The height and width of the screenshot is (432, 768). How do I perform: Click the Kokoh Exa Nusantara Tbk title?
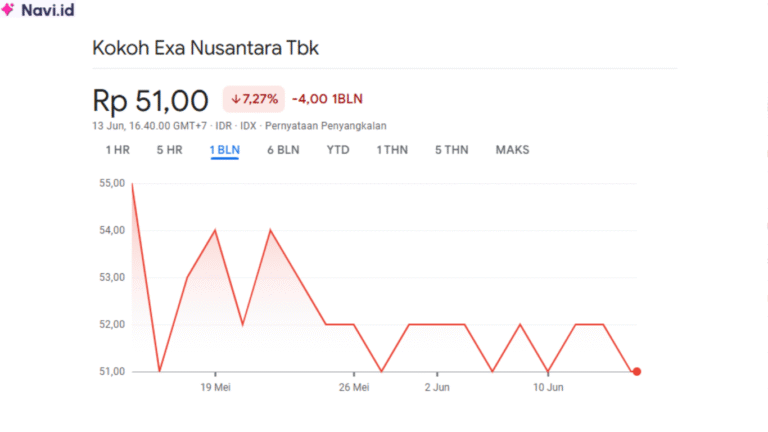pos(205,48)
